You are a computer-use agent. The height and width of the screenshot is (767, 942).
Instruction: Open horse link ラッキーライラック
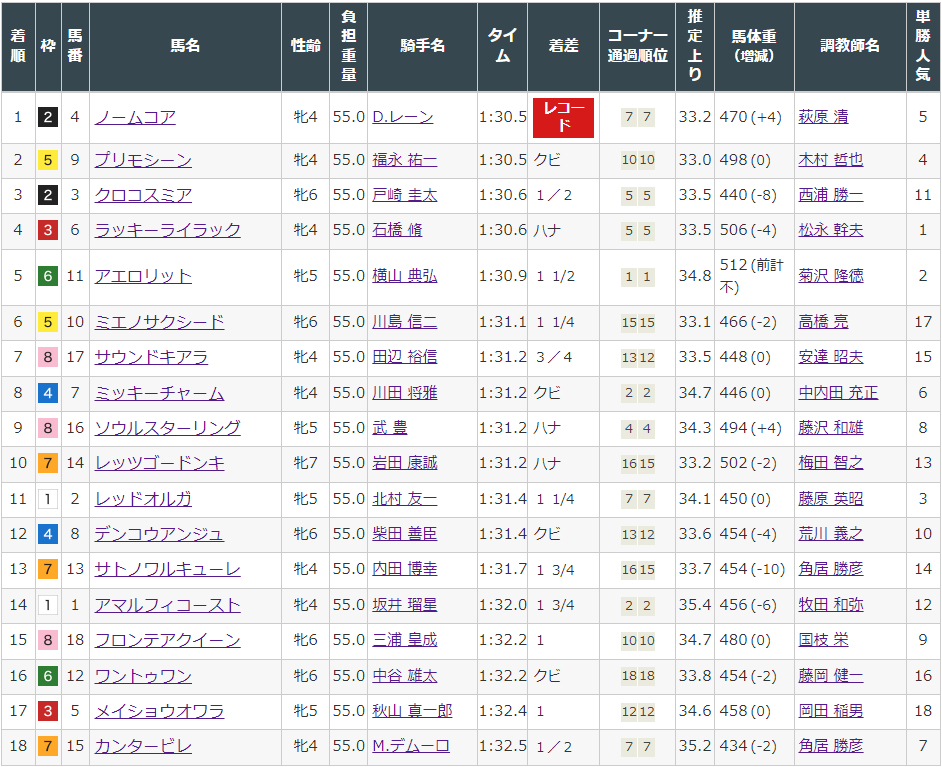click(168, 230)
